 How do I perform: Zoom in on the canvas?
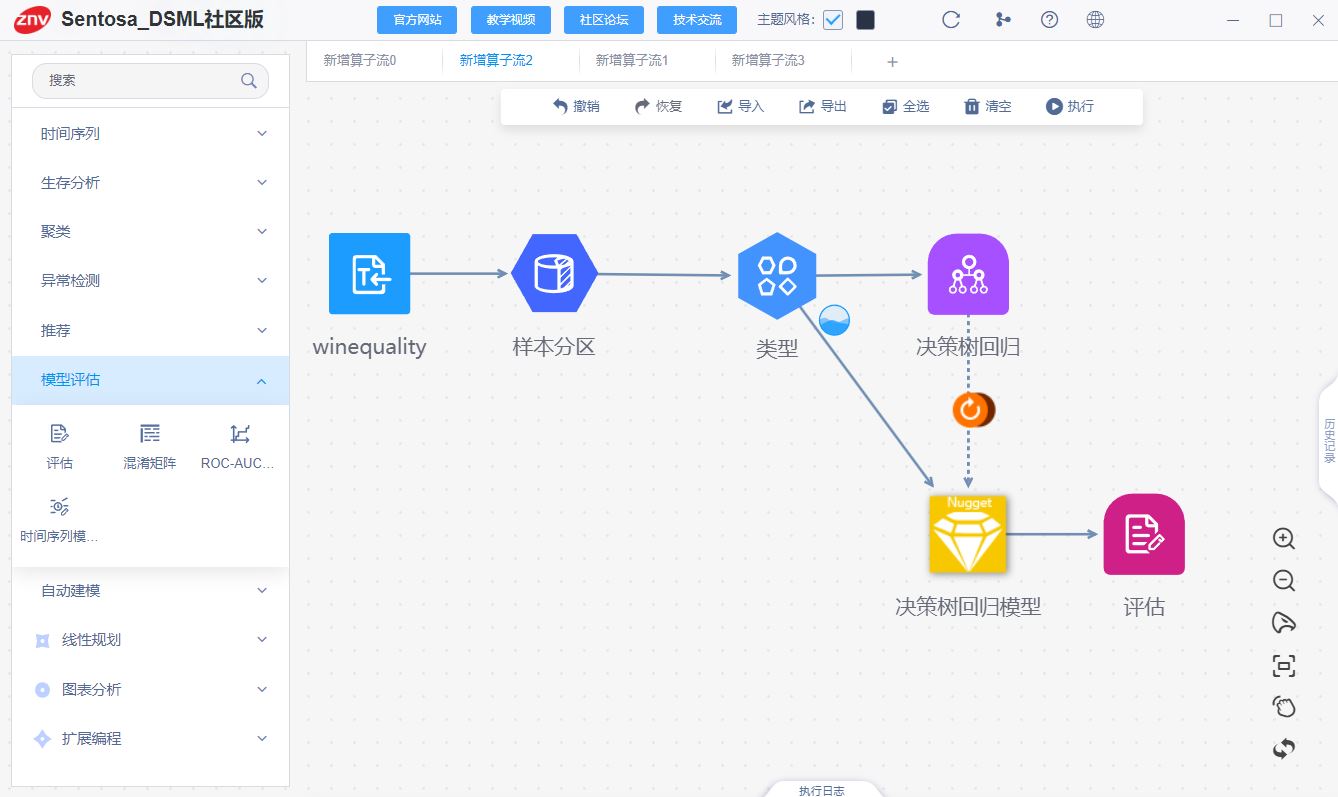click(1284, 538)
